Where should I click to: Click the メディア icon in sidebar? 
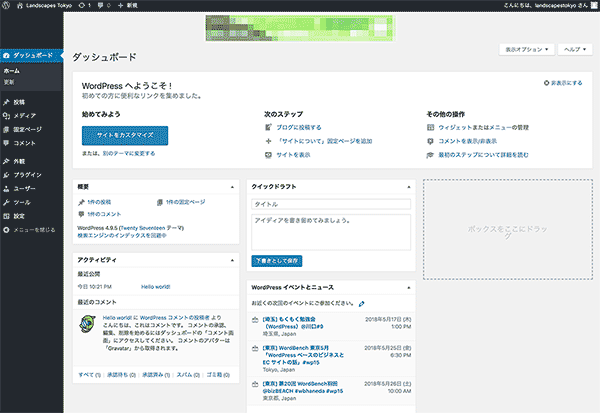(x=6, y=116)
